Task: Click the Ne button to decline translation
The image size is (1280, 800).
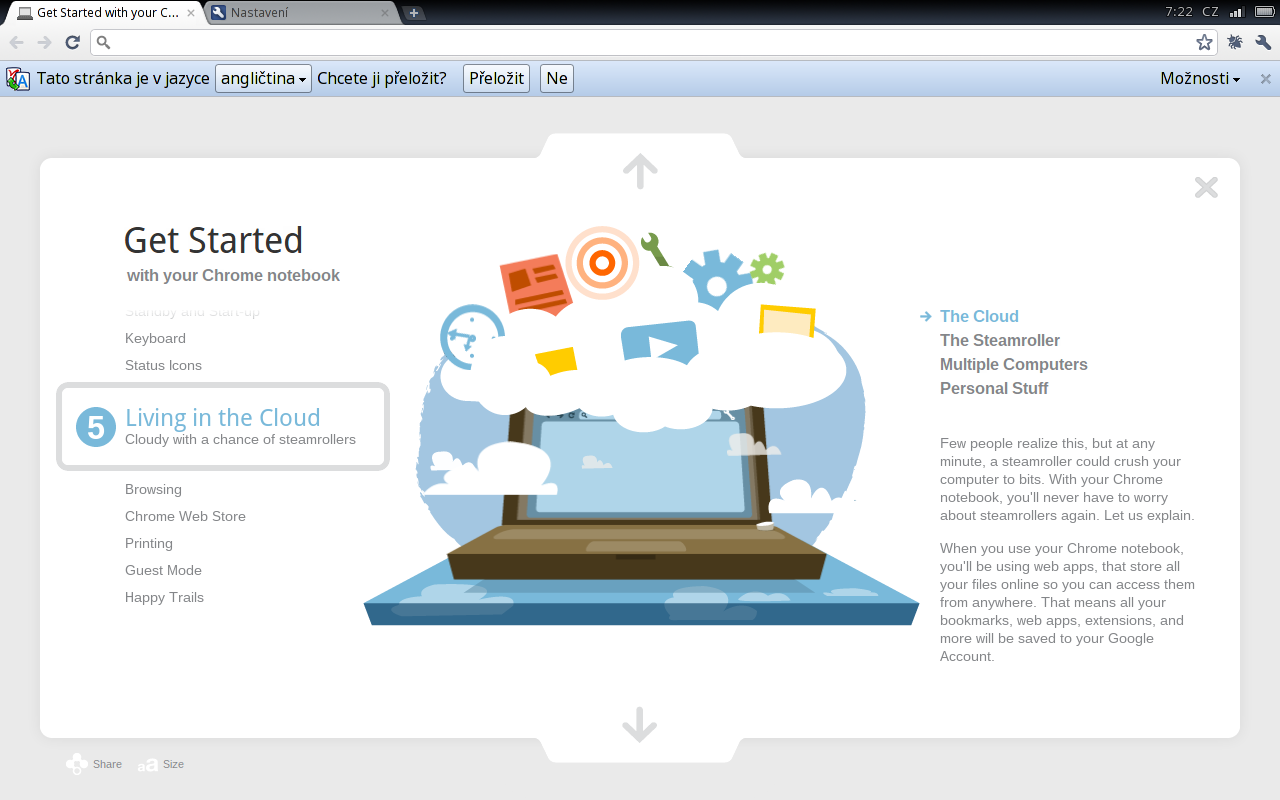Action: (x=557, y=79)
